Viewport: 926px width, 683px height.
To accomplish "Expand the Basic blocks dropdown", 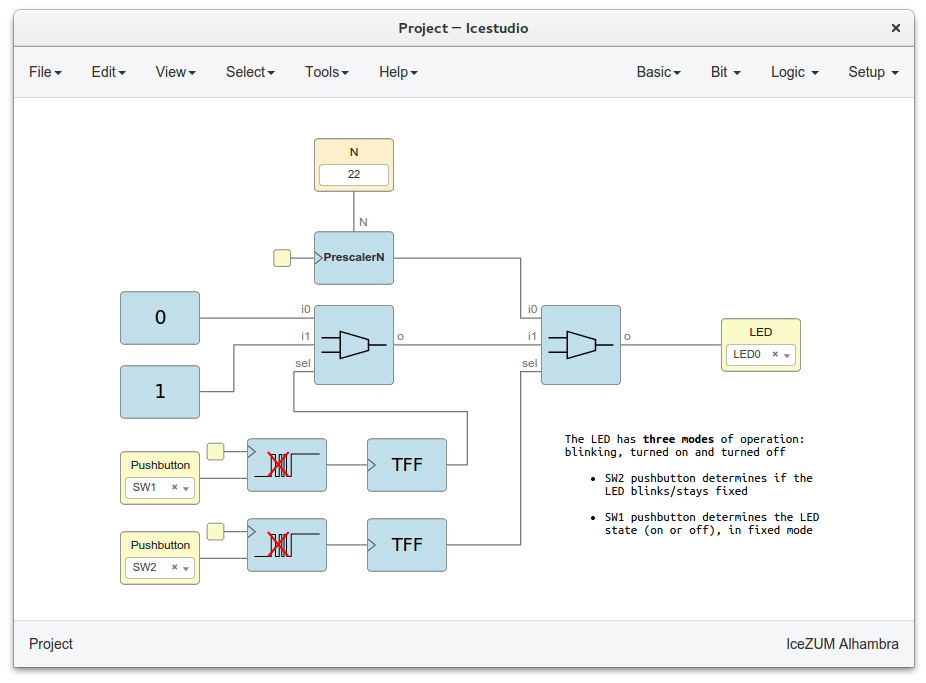I will [x=658, y=72].
